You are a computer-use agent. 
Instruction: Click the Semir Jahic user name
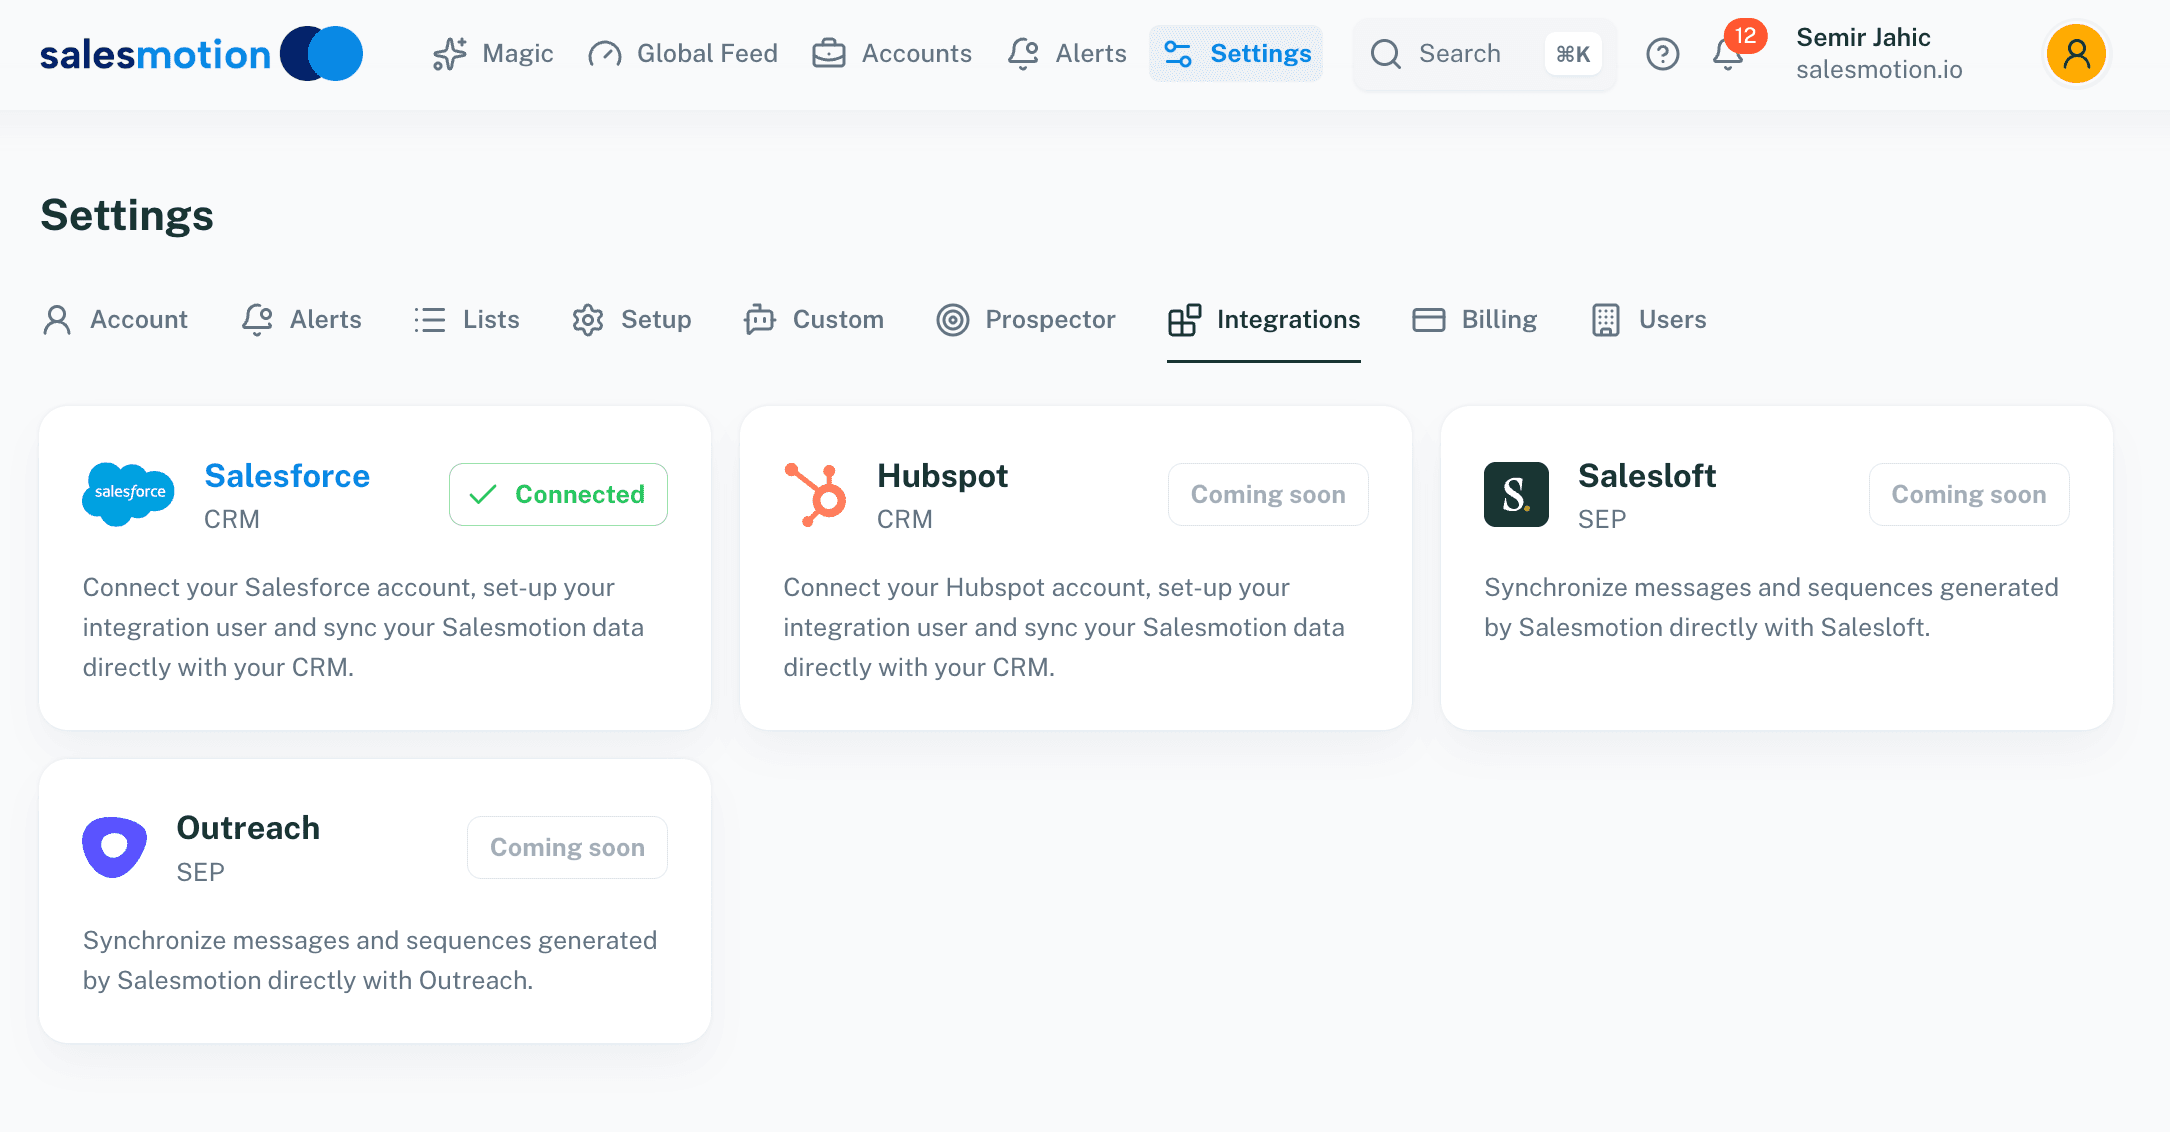coord(1863,38)
